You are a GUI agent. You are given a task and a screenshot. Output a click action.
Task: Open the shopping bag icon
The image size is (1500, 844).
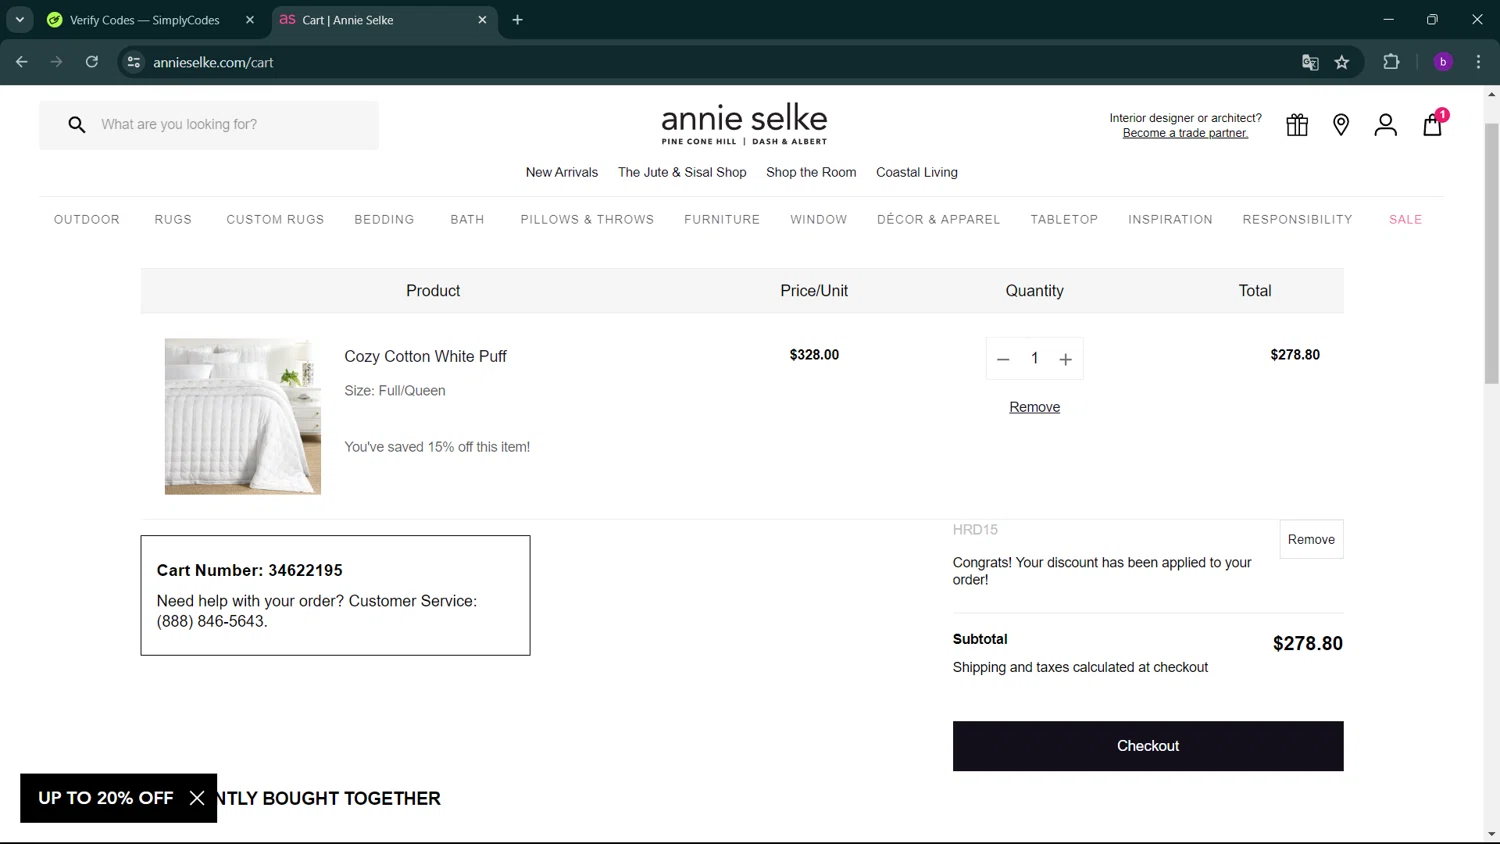coord(1432,125)
